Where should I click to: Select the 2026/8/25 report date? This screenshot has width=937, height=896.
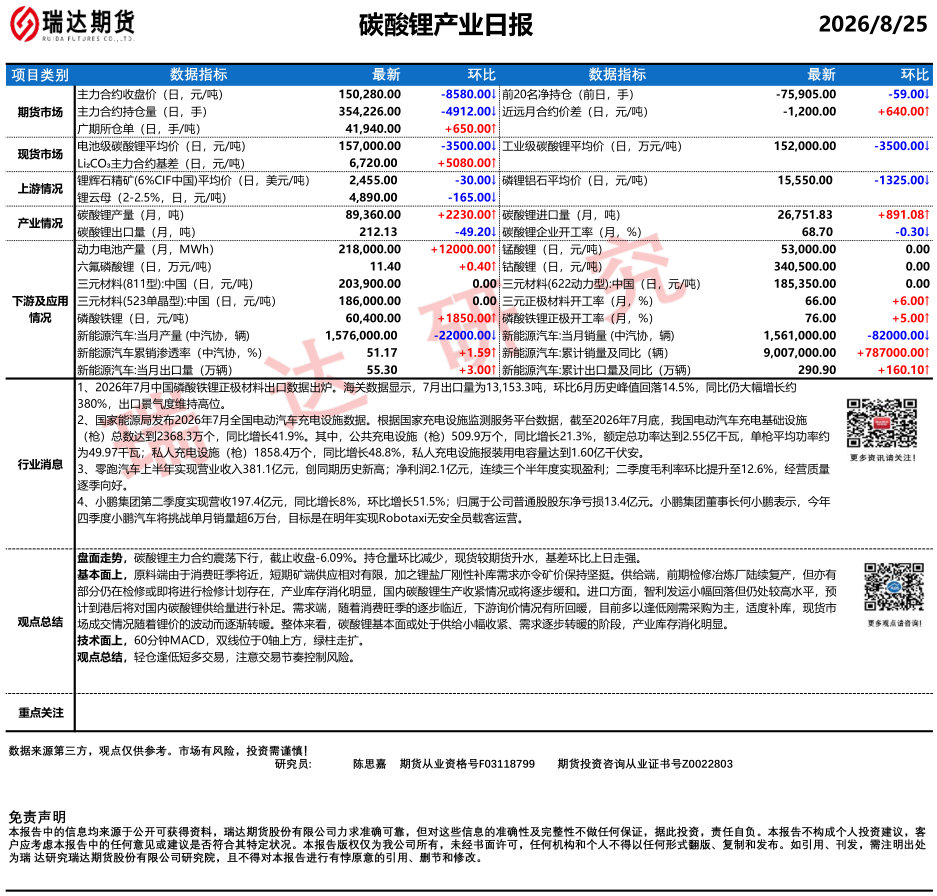[872, 25]
